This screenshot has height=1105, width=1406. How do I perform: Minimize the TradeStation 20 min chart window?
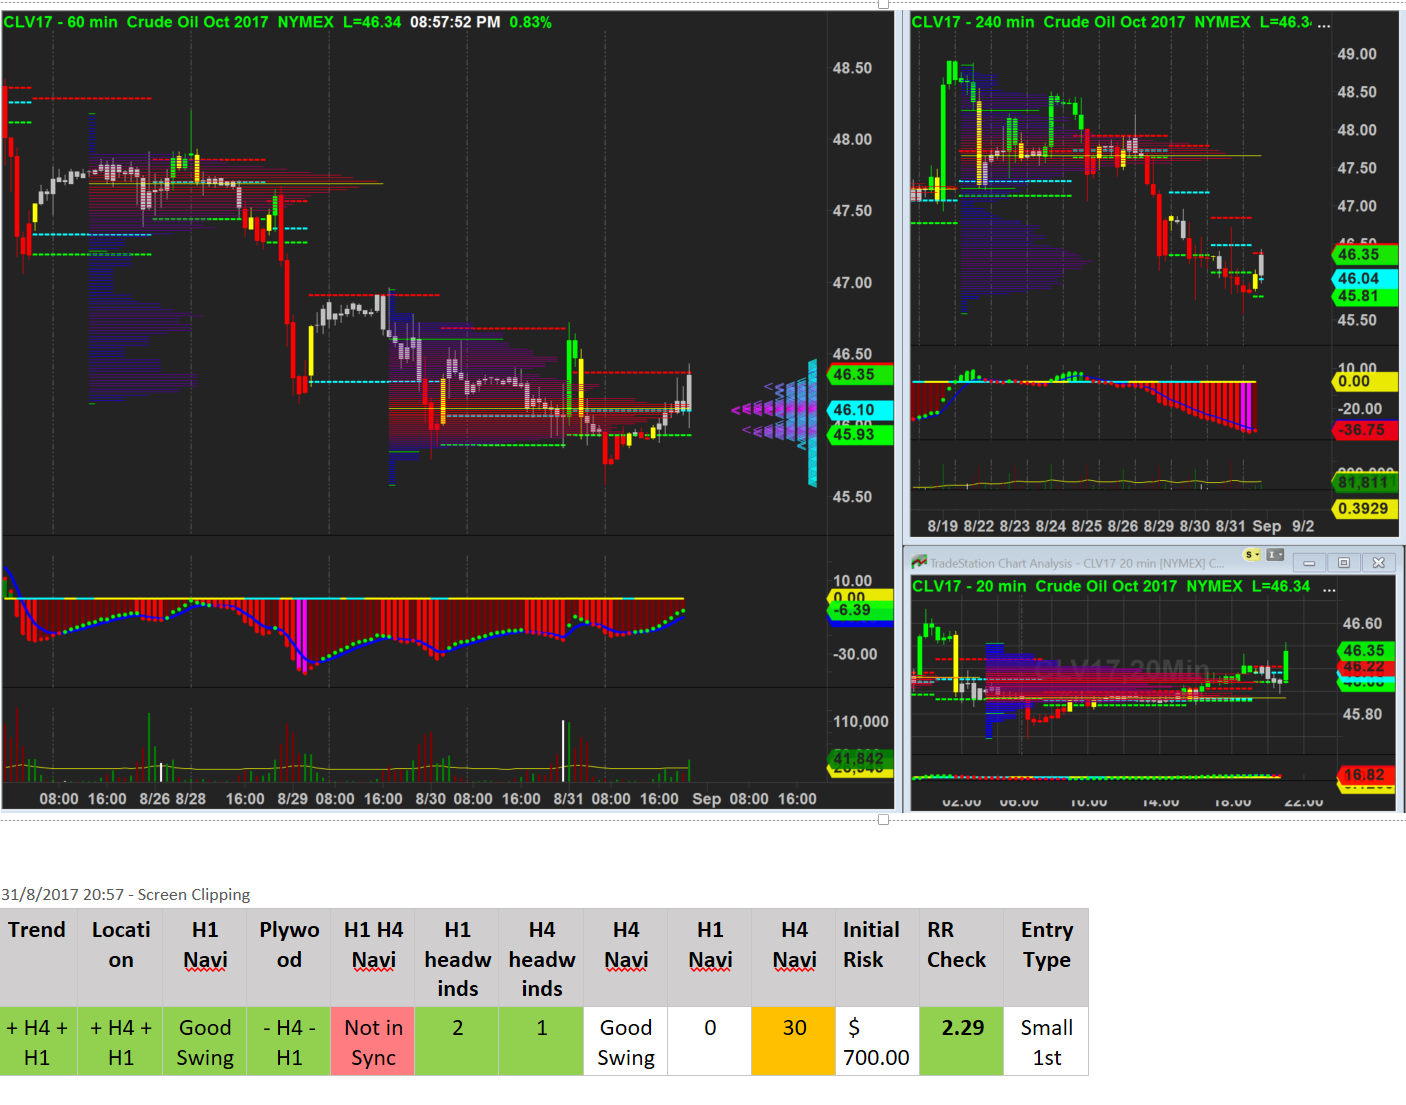1309,563
